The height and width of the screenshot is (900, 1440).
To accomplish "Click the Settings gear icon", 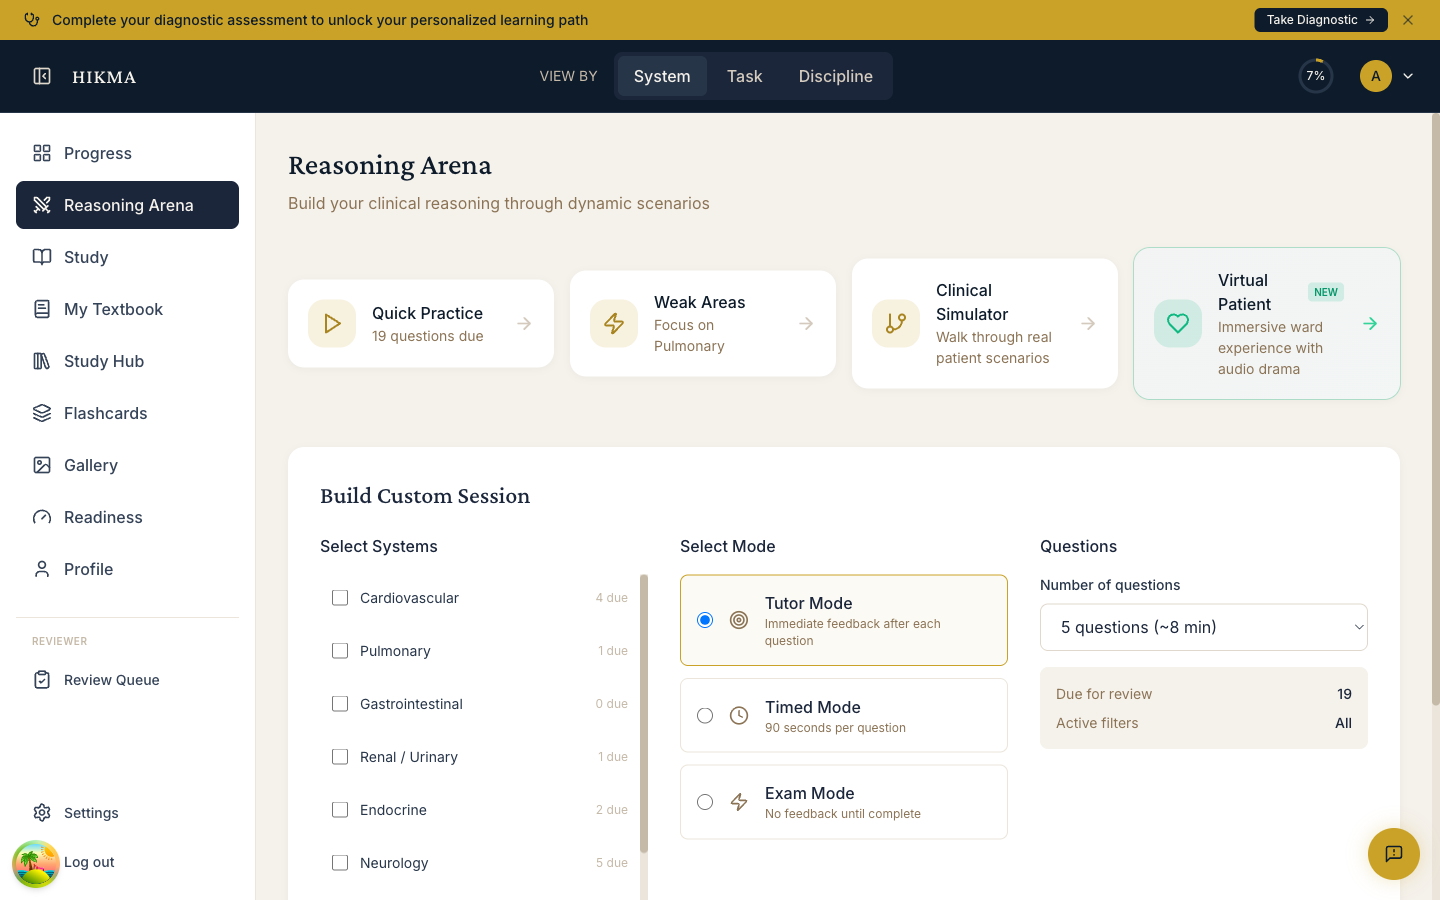I will click(42, 813).
